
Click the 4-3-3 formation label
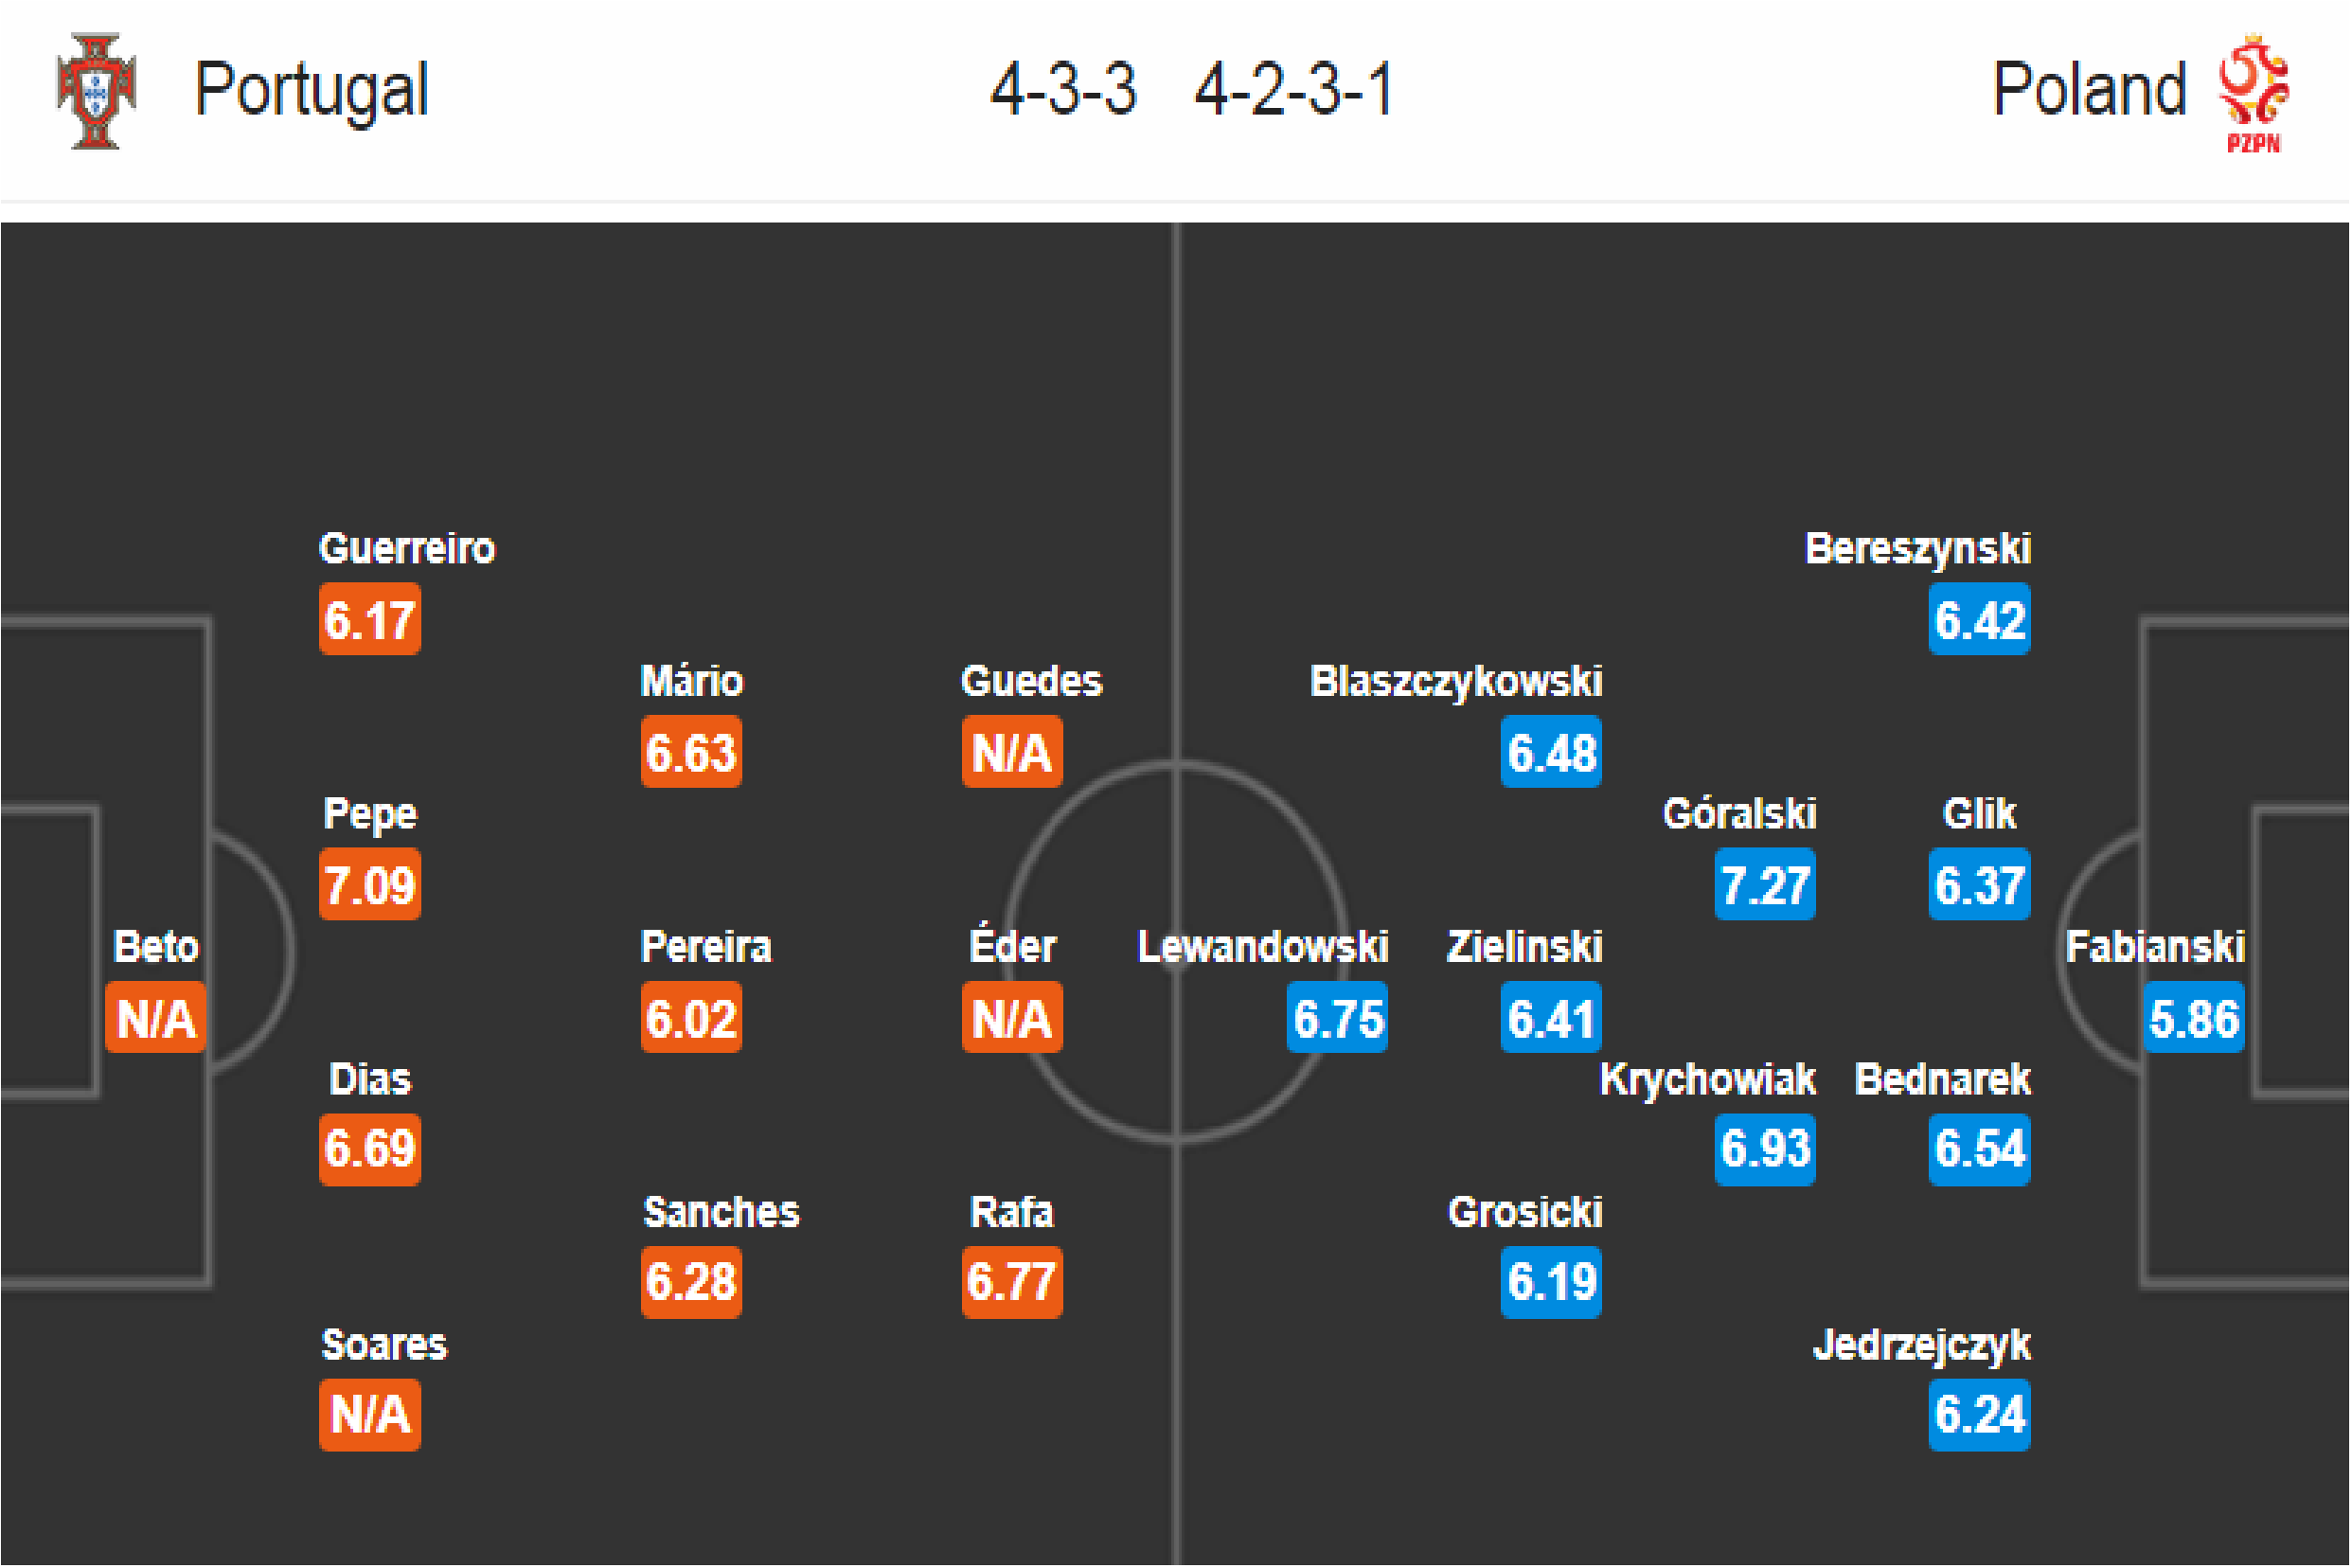[x=1063, y=90]
